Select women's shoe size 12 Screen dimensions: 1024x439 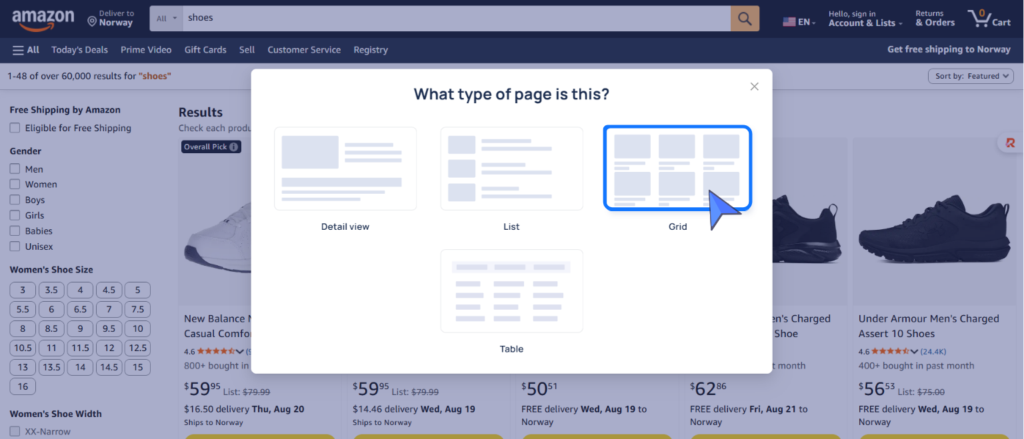(x=109, y=348)
